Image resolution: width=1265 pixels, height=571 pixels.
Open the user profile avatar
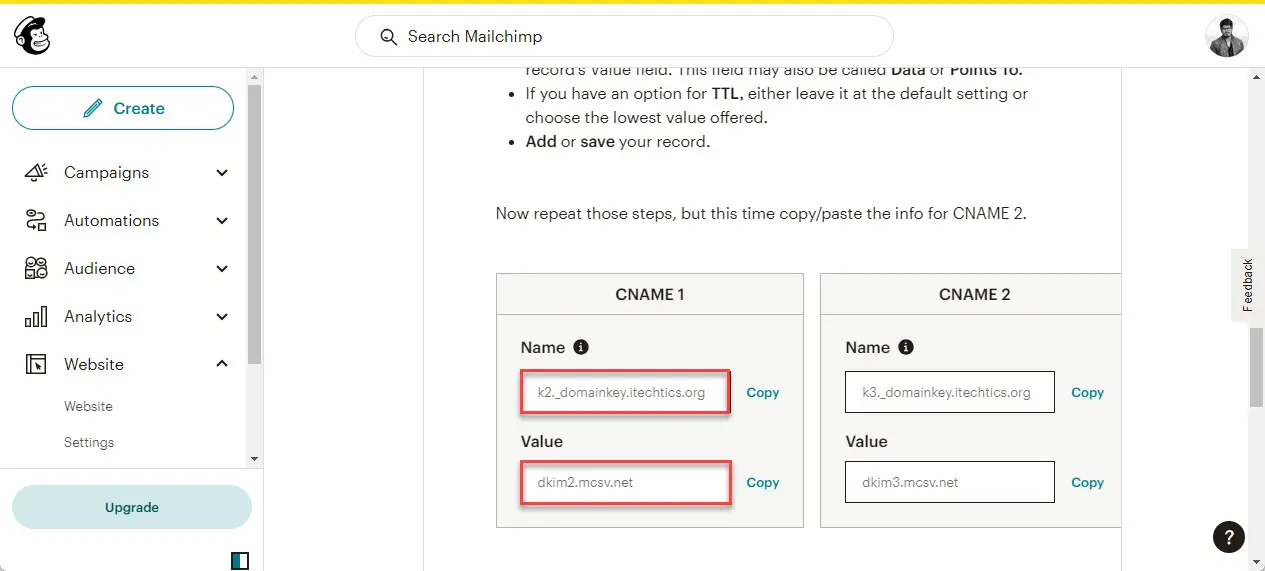1226,36
